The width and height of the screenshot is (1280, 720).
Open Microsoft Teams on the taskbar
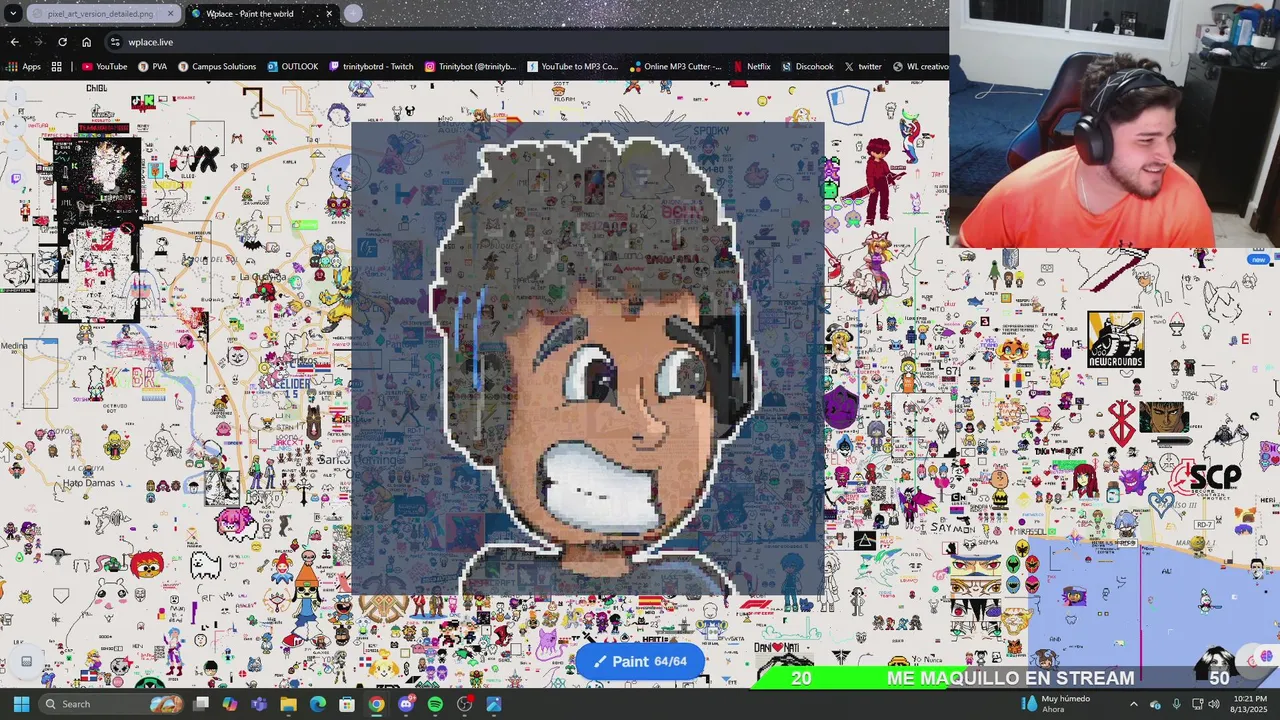click(259, 704)
